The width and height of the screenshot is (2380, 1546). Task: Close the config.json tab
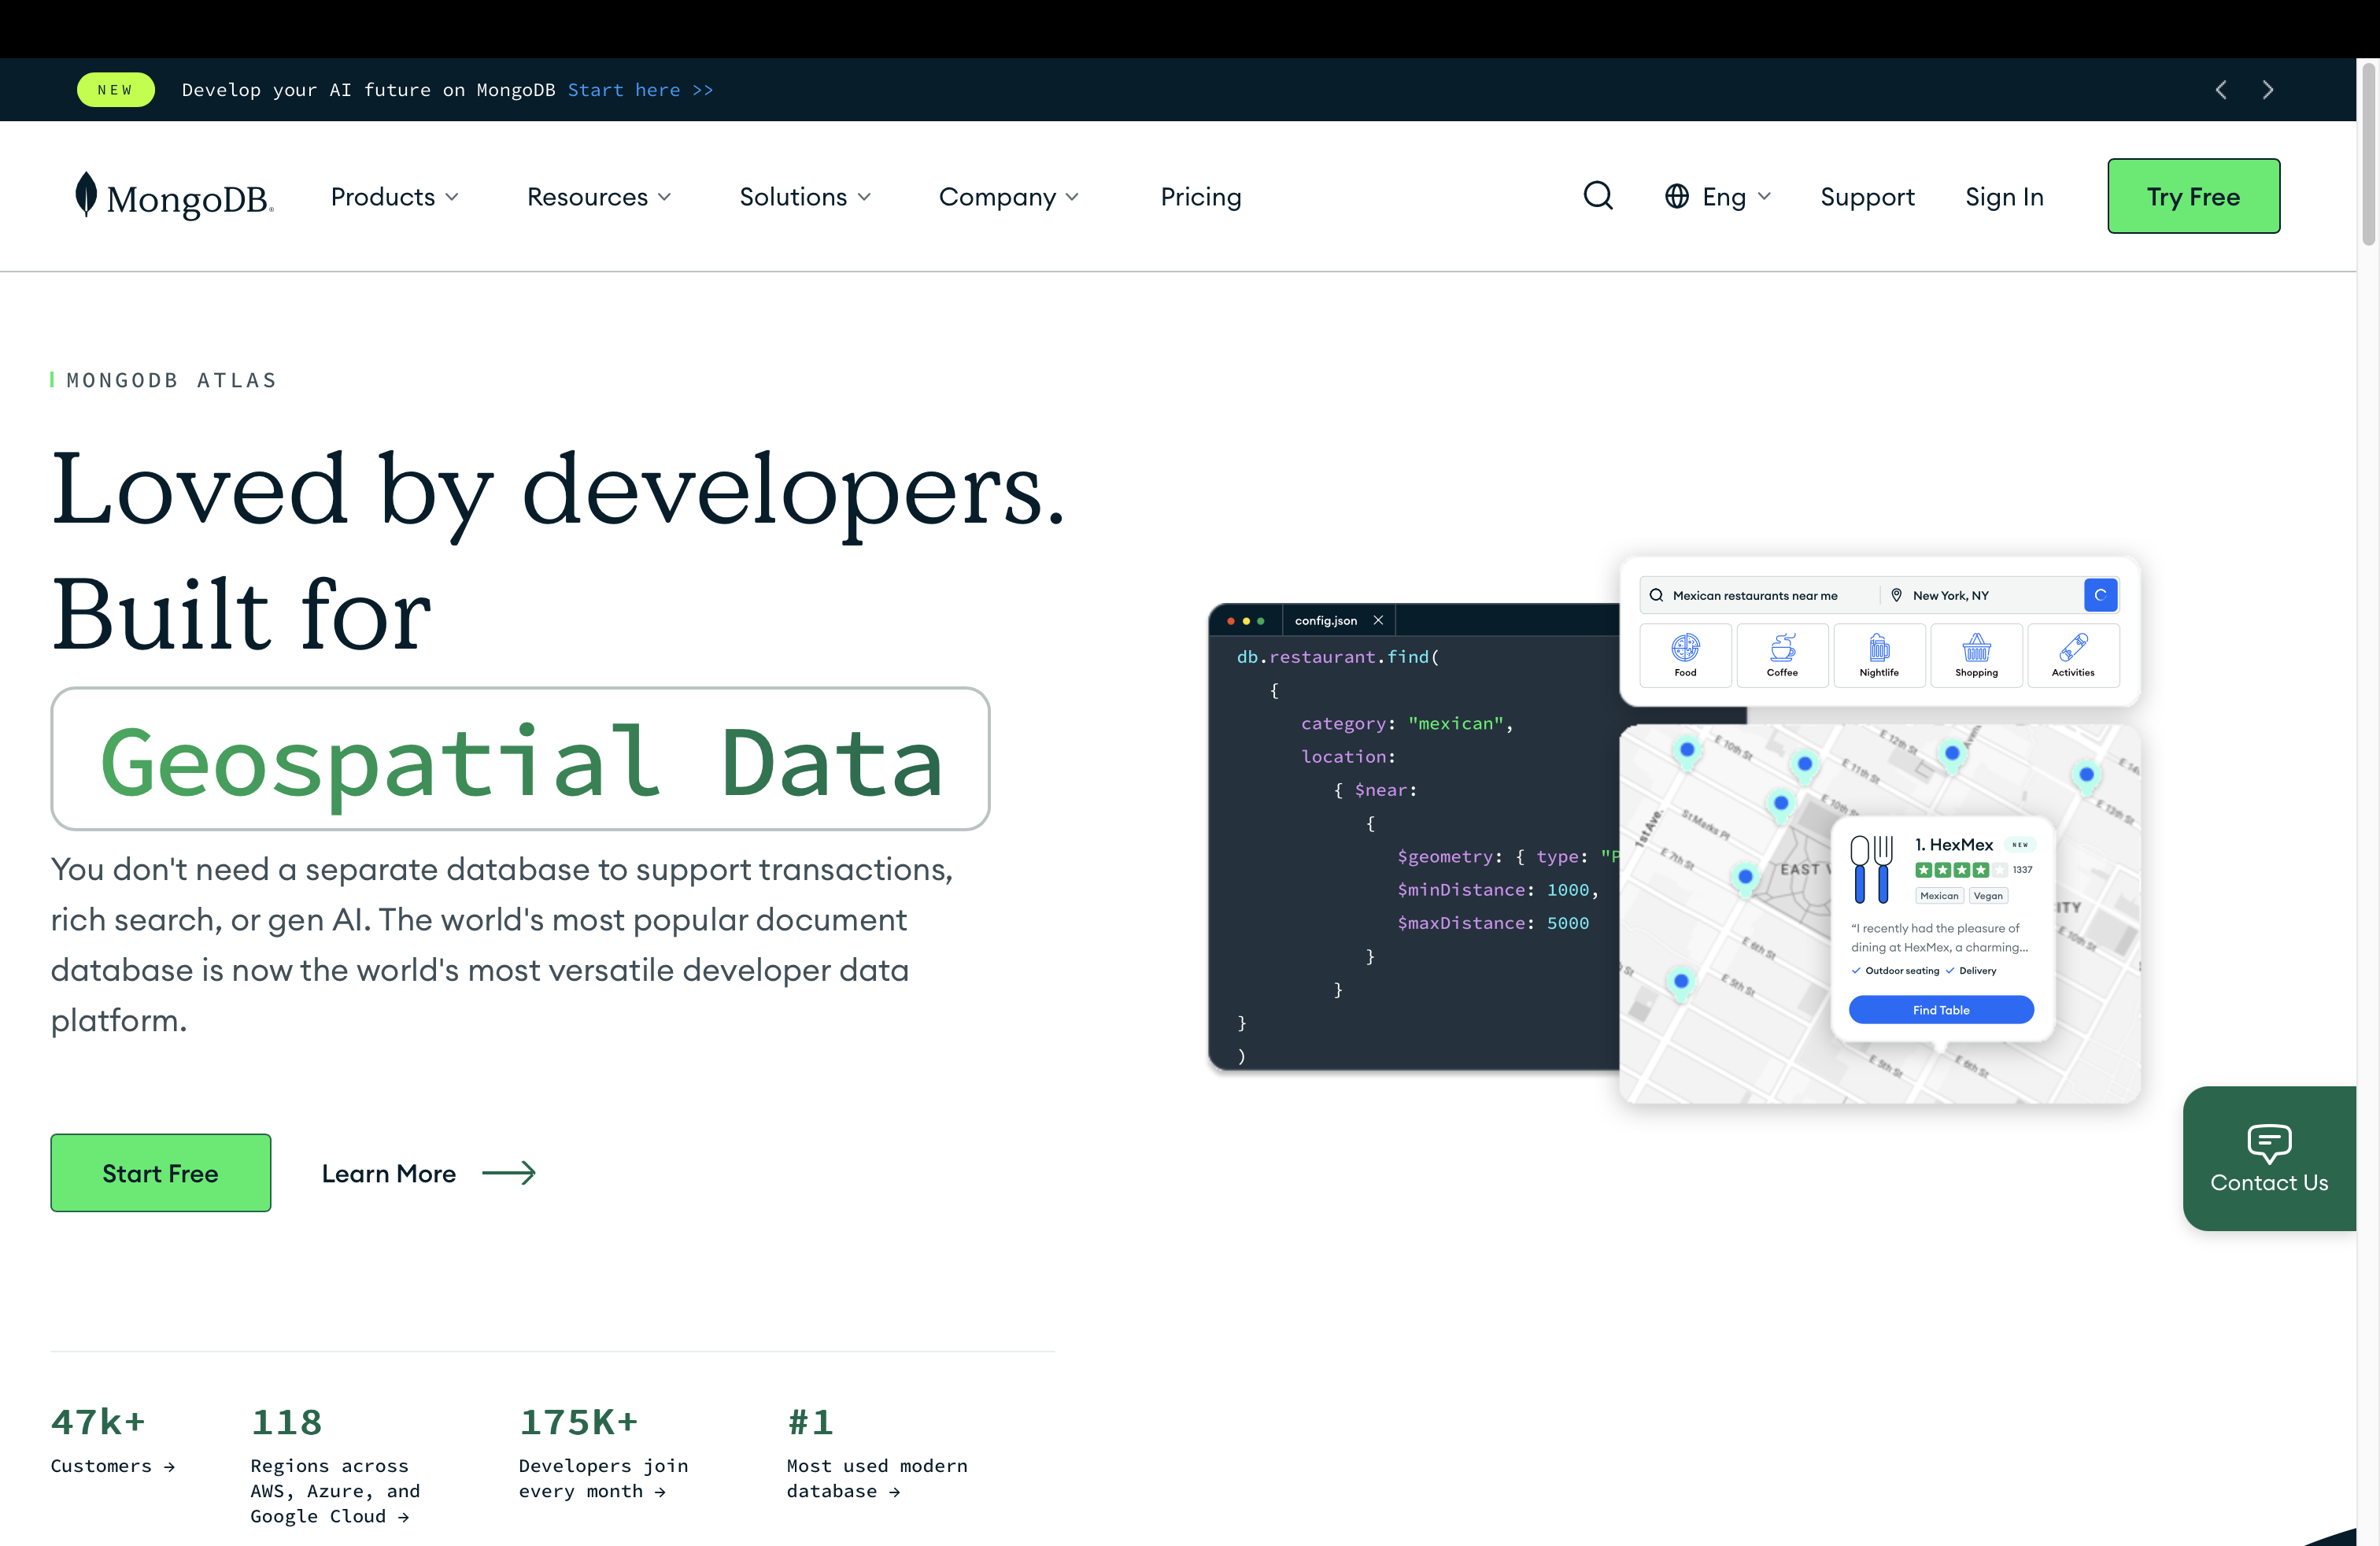1378,620
